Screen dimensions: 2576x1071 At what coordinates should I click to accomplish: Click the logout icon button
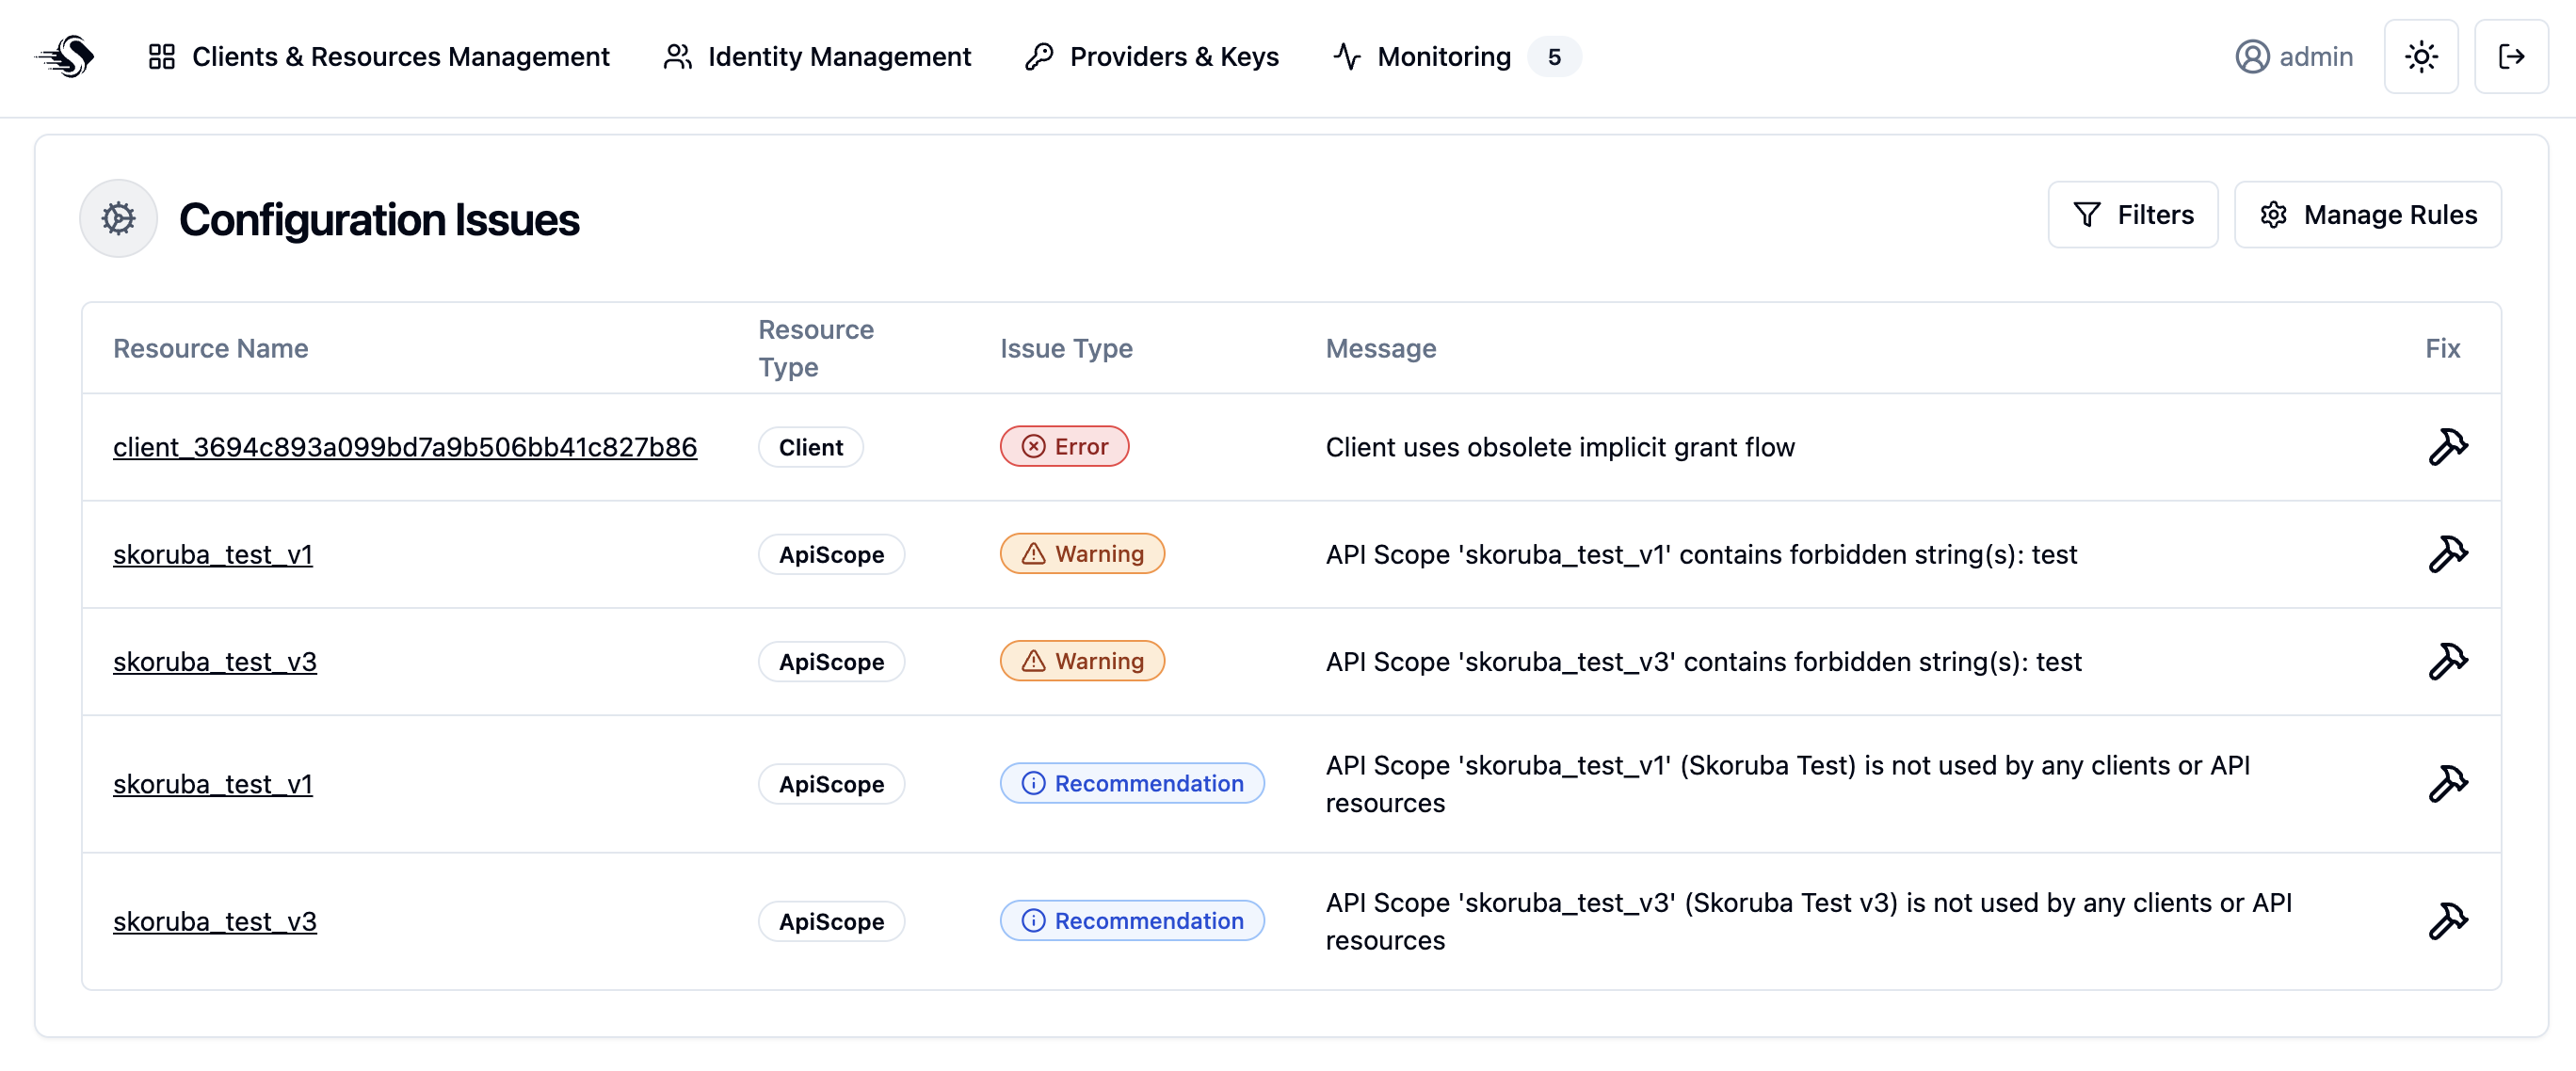[2510, 56]
